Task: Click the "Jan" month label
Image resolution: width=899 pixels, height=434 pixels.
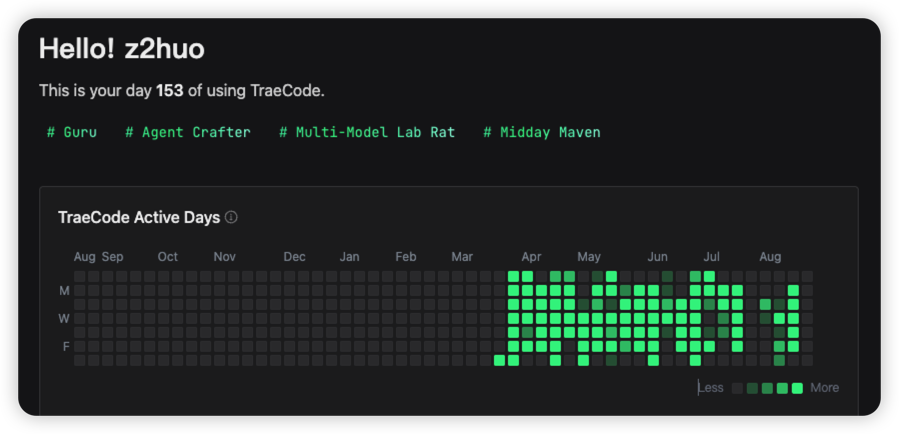Action: 350,257
